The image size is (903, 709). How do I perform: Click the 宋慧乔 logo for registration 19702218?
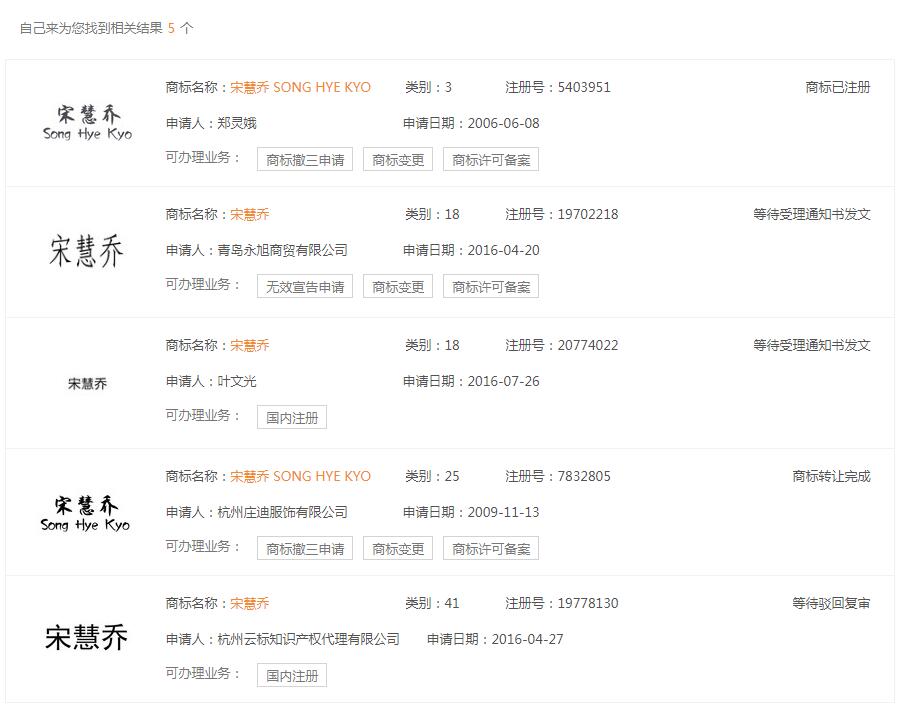(86, 251)
